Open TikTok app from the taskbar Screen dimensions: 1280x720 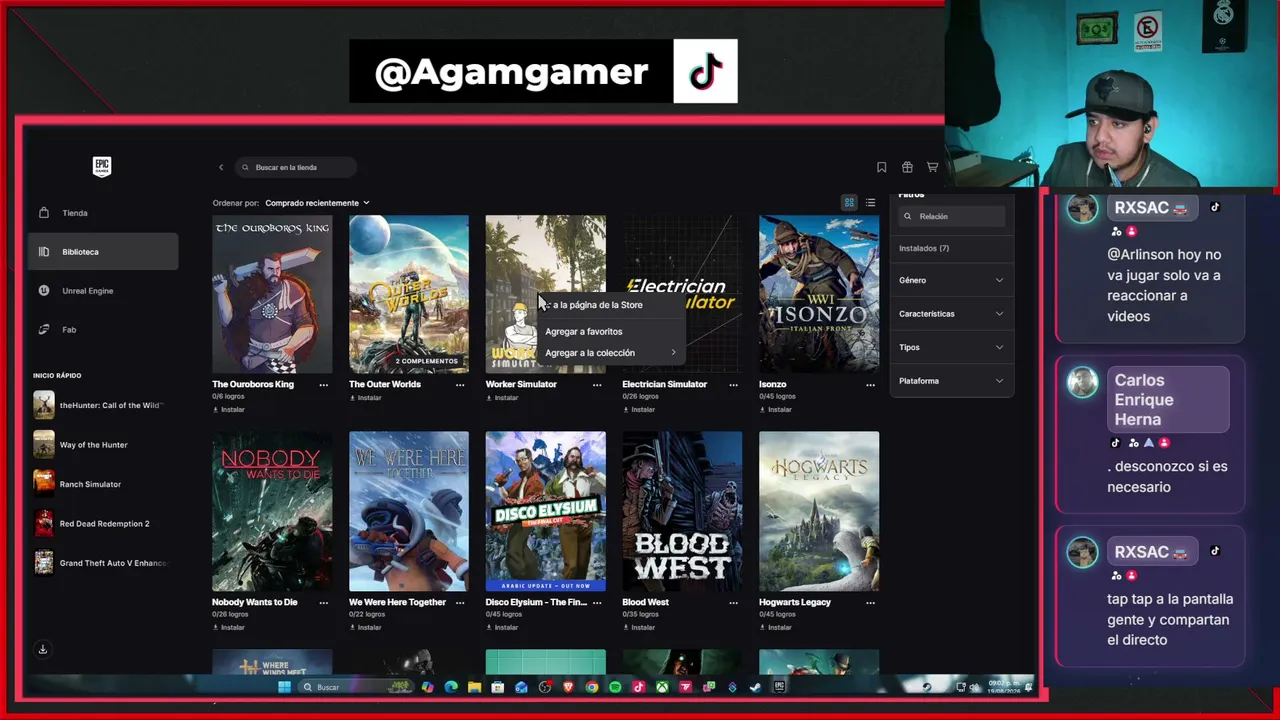tap(638, 687)
